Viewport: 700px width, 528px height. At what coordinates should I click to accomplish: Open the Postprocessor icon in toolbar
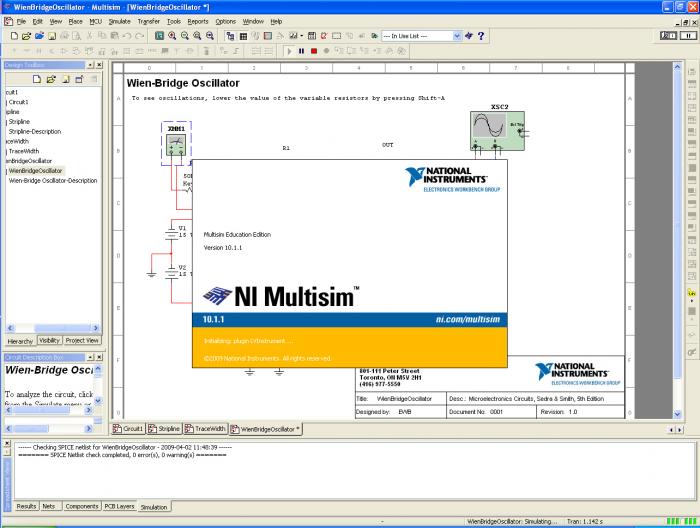pyautogui.click(x=312, y=36)
